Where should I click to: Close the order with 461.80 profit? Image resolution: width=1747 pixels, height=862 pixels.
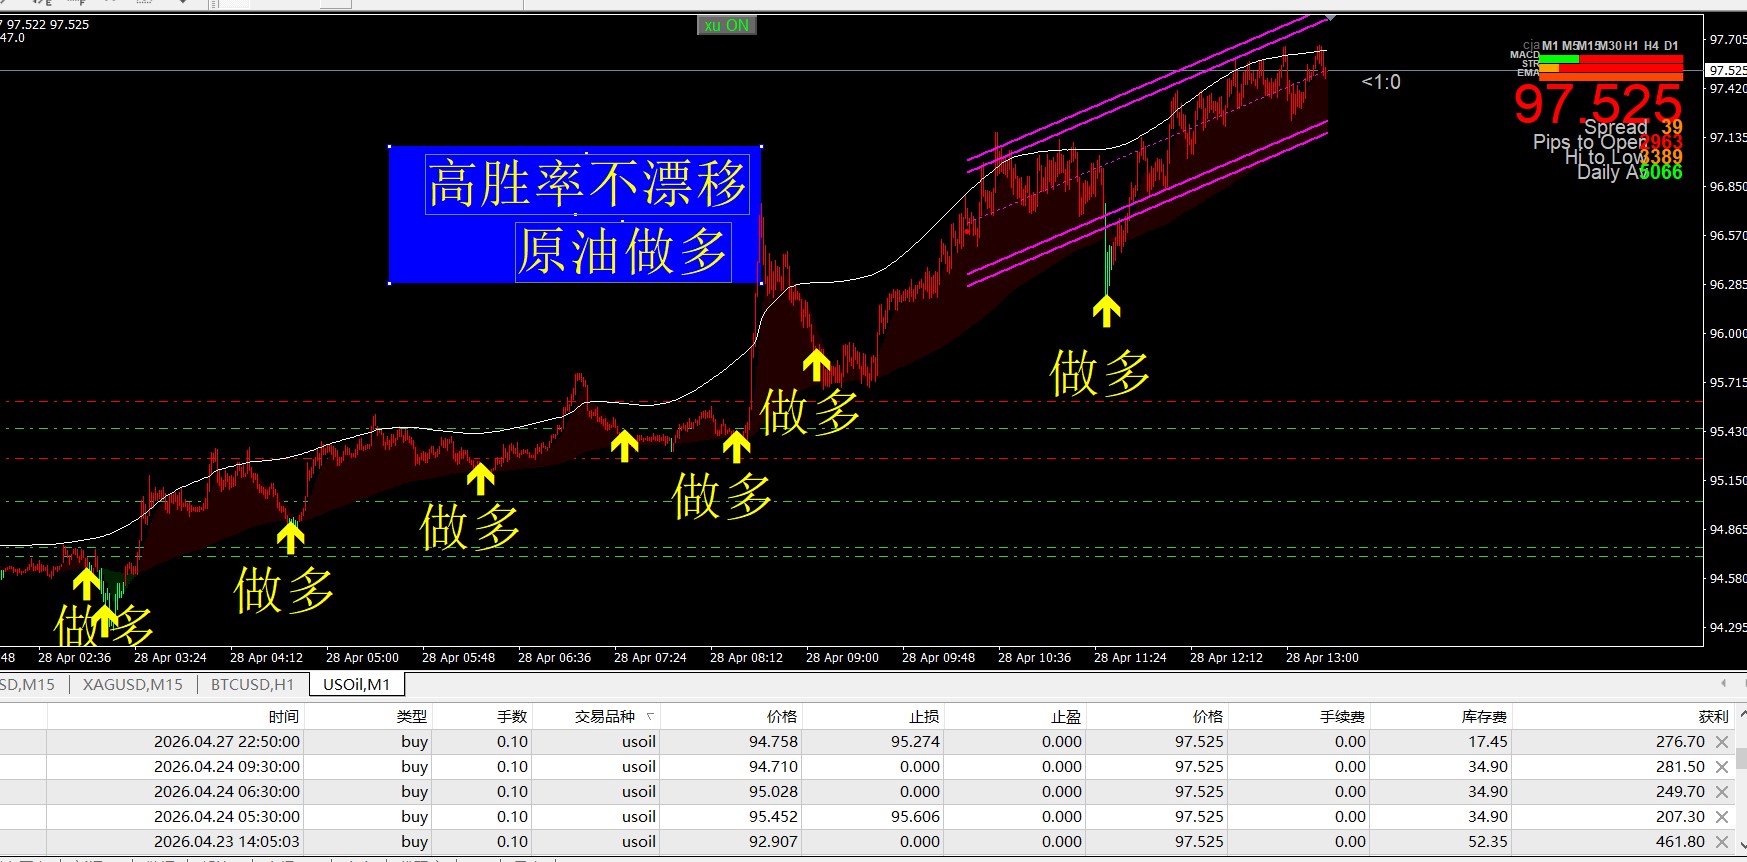pos(1721,842)
